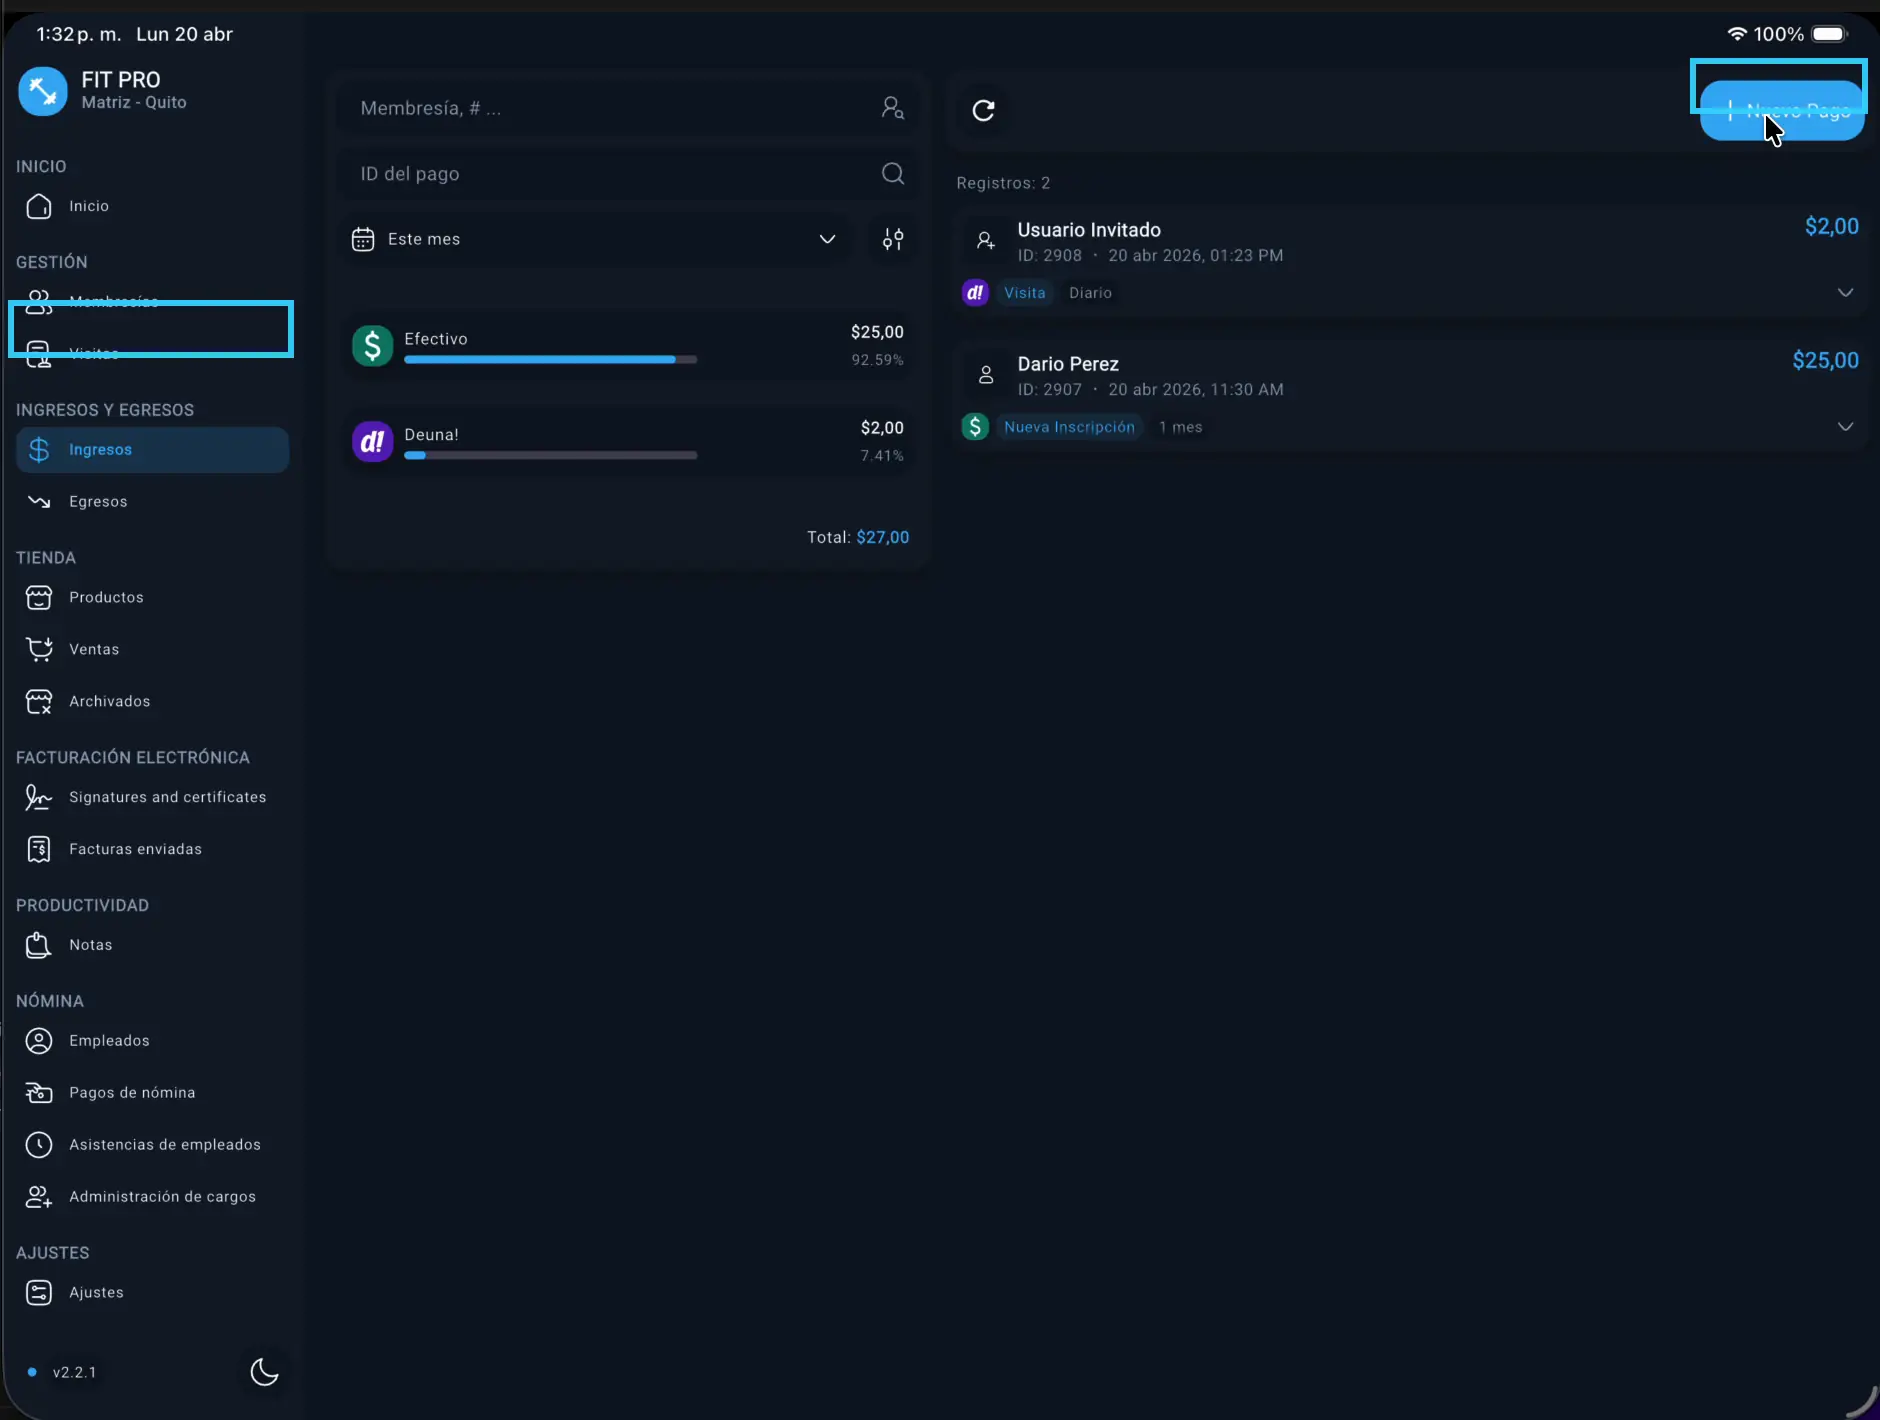Viewport: 1880px width, 1420px height.
Task: Click the Nuevo Pago button
Action: click(x=1782, y=111)
